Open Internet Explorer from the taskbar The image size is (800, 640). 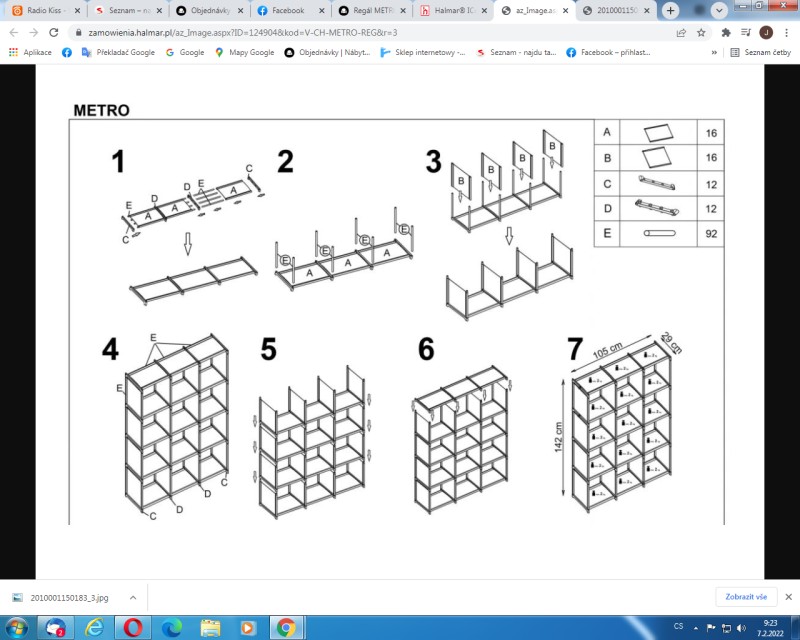click(94, 627)
